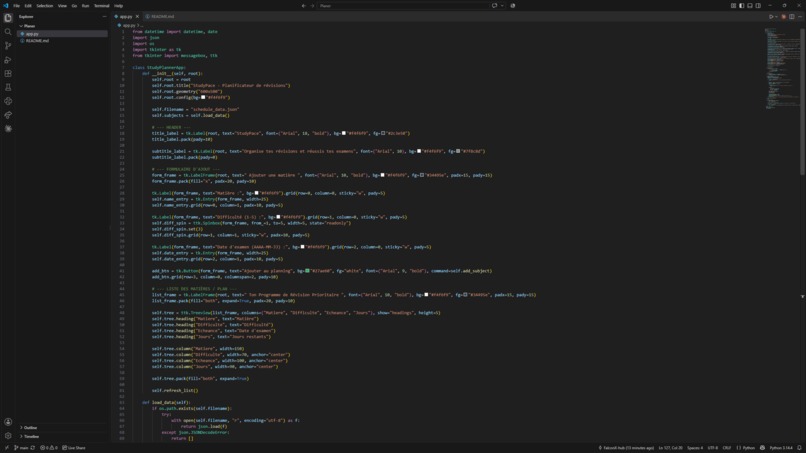
Task: Open the Search view in activity bar
Action: coord(8,32)
